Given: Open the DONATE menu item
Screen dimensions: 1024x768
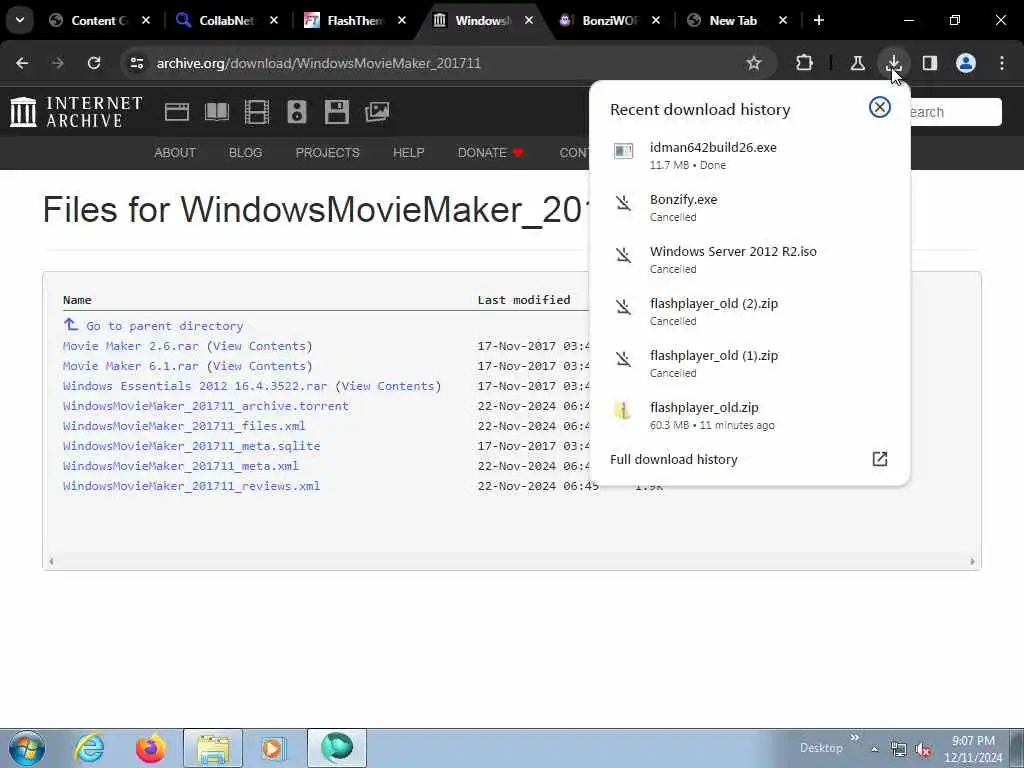Looking at the screenshot, I should [490, 153].
